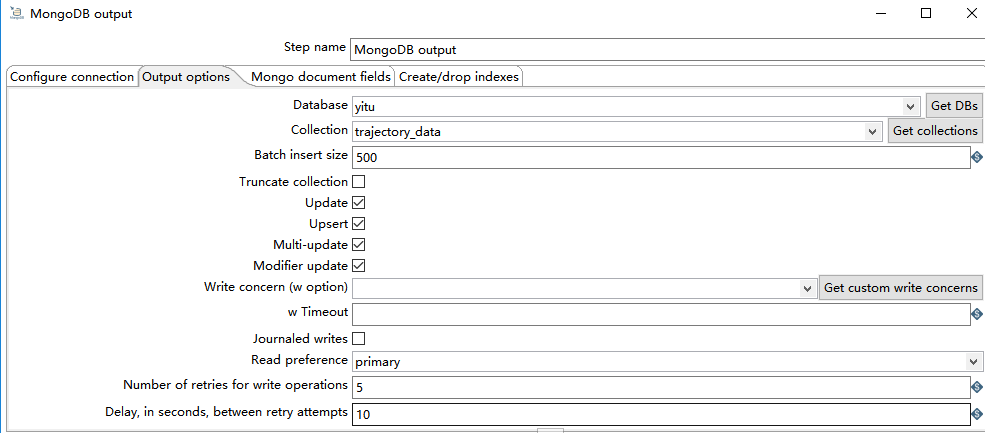This screenshot has height=433, width=985.
Task: Click the Step name input field
Action: click(x=667, y=50)
